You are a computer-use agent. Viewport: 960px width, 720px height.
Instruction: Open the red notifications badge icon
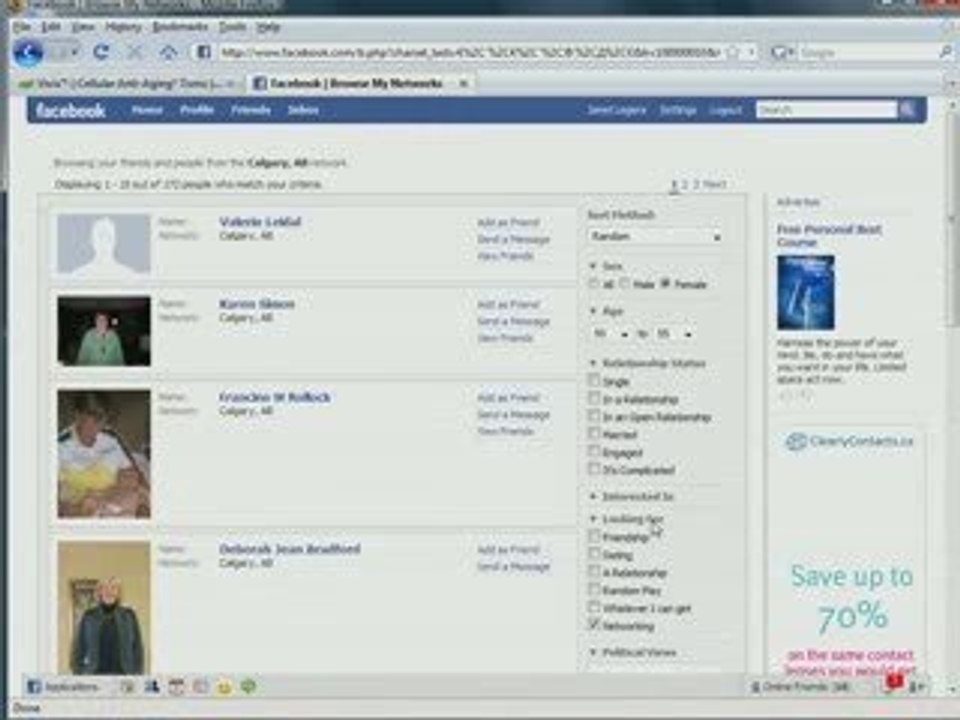coord(894,681)
